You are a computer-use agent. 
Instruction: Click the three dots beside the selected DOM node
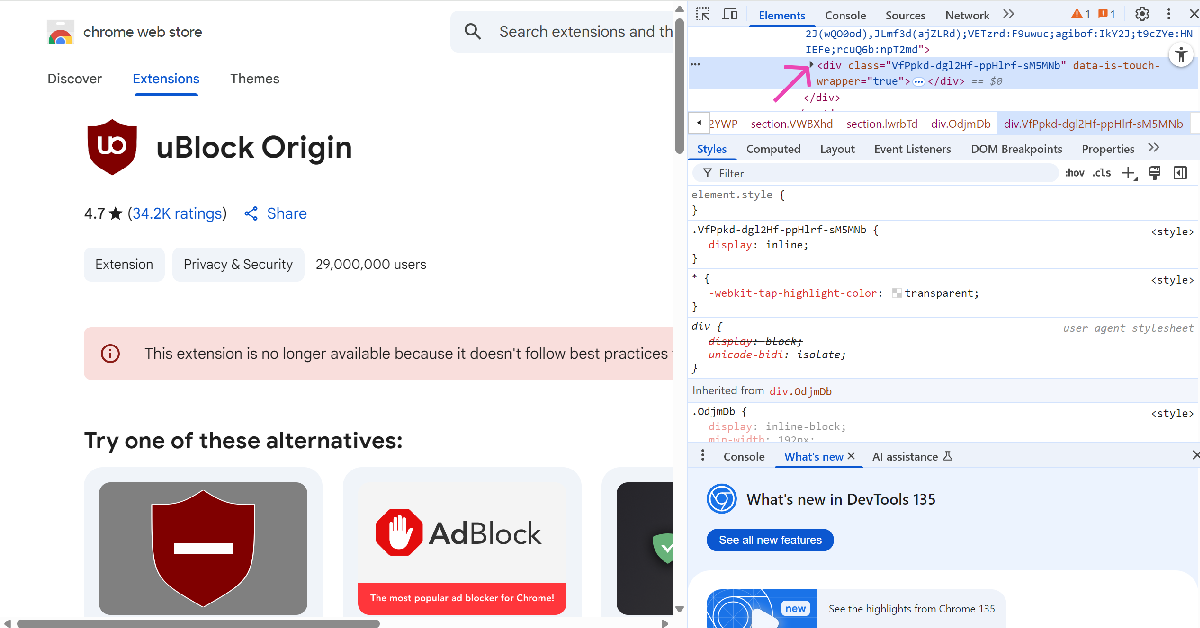tap(696, 65)
